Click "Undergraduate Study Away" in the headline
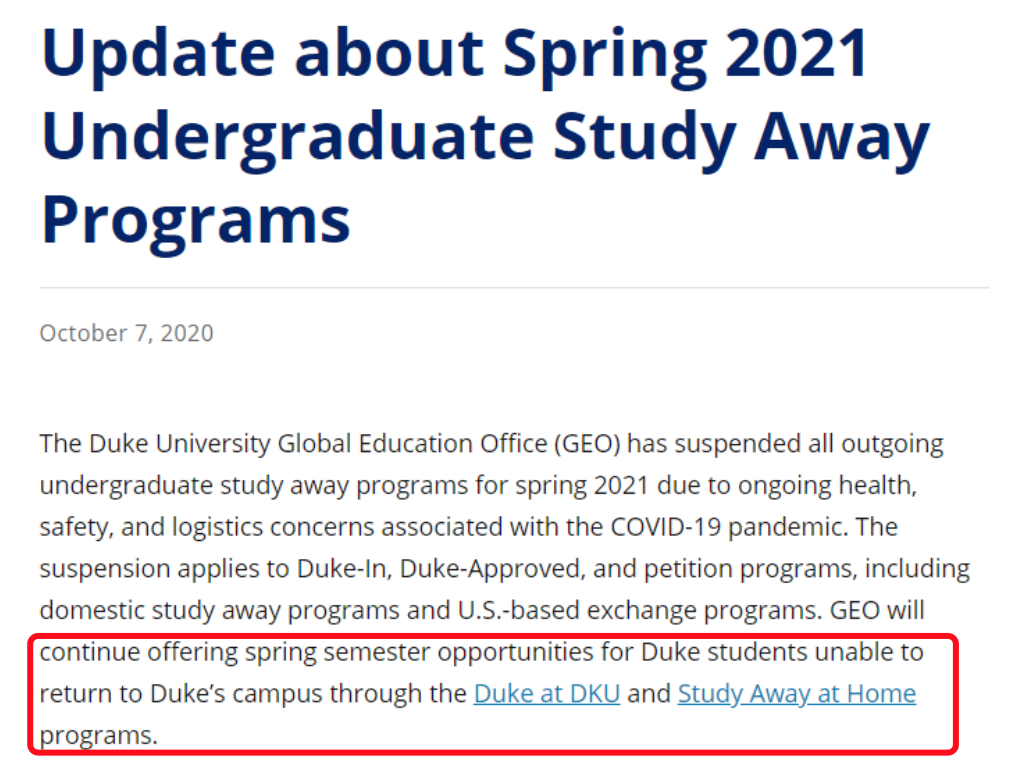The image size is (1018, 770). 485,138
